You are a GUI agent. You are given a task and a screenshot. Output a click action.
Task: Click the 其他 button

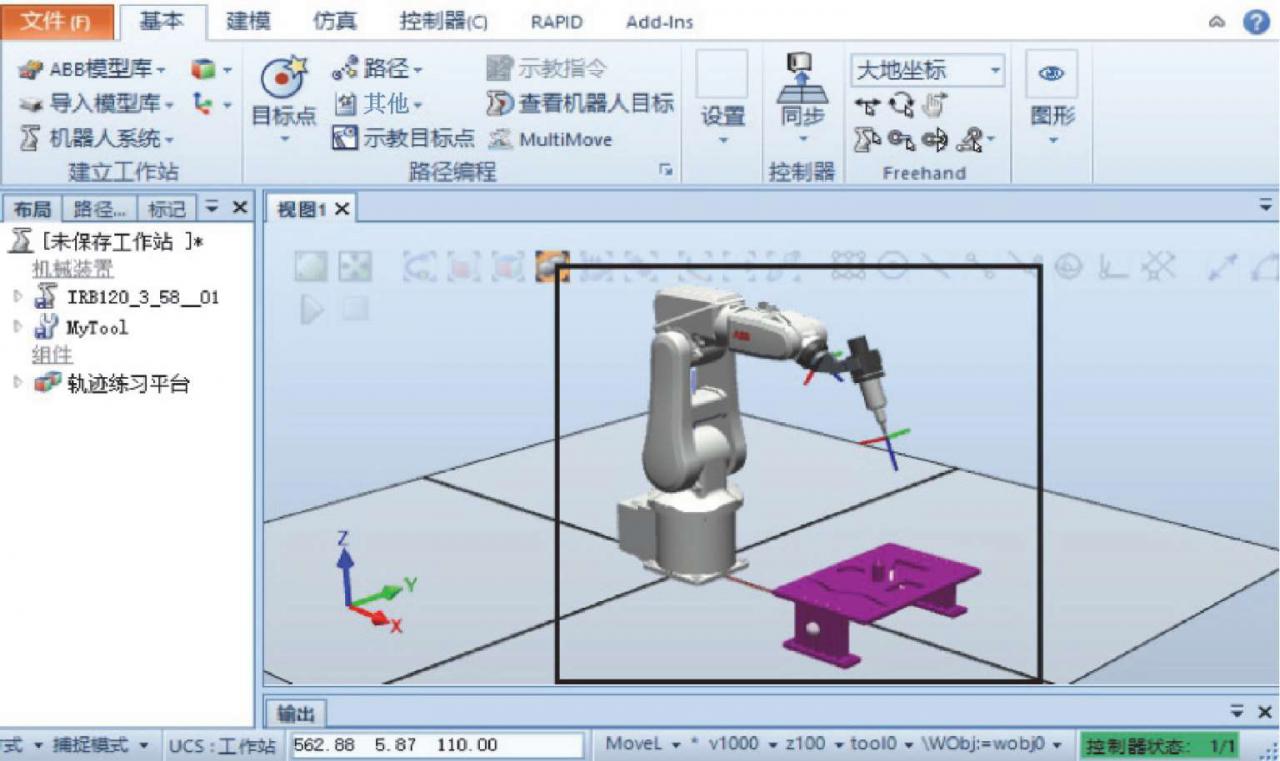point(379,103)
